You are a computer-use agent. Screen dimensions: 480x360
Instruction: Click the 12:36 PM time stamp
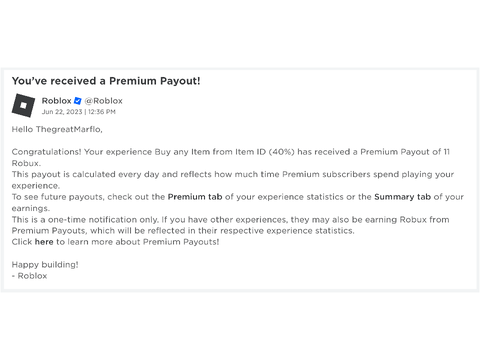click(x=102, y=112)
